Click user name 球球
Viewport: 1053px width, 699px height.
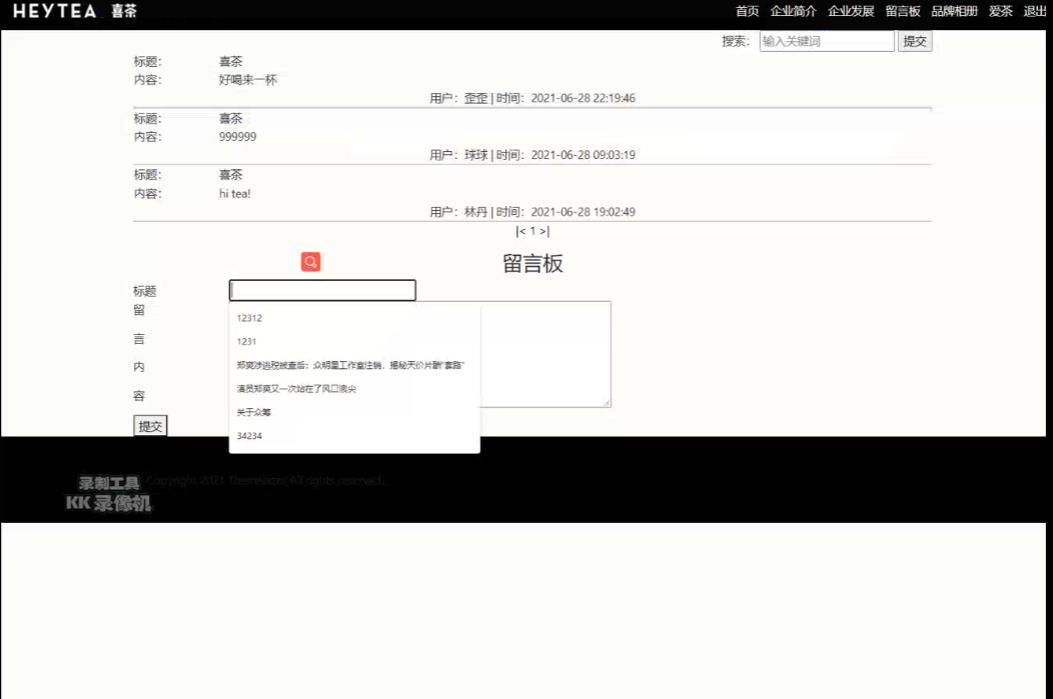click(x=476, y=155)
